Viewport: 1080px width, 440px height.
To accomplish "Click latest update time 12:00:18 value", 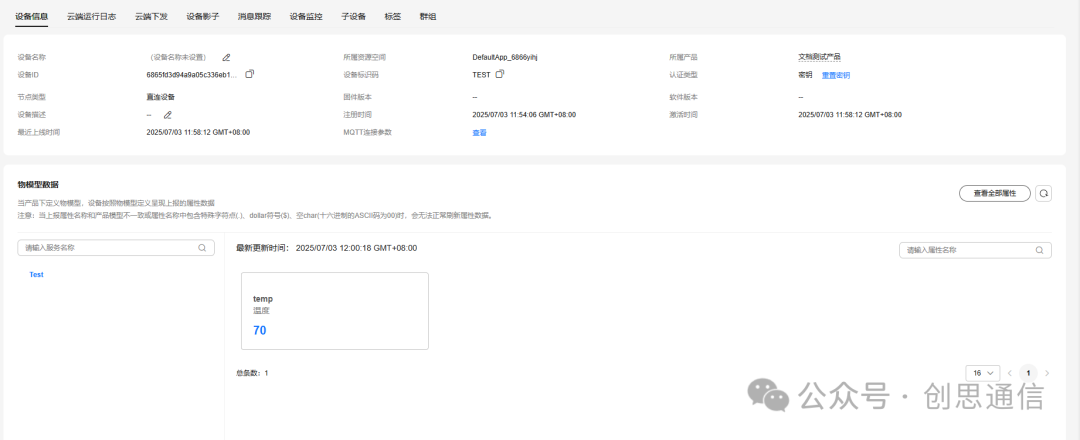I will point(356,248).
